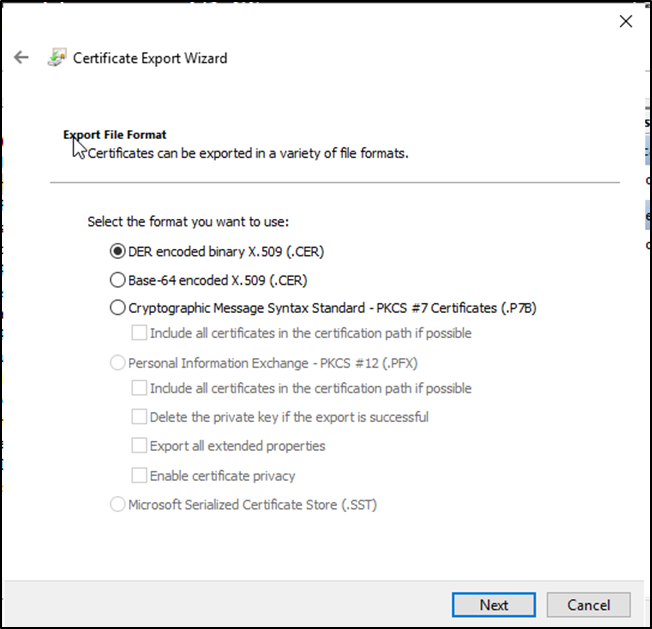Click the 'Certificates can be exported' description text
Screen dimensions: 652x629
[x=248, y=154]
